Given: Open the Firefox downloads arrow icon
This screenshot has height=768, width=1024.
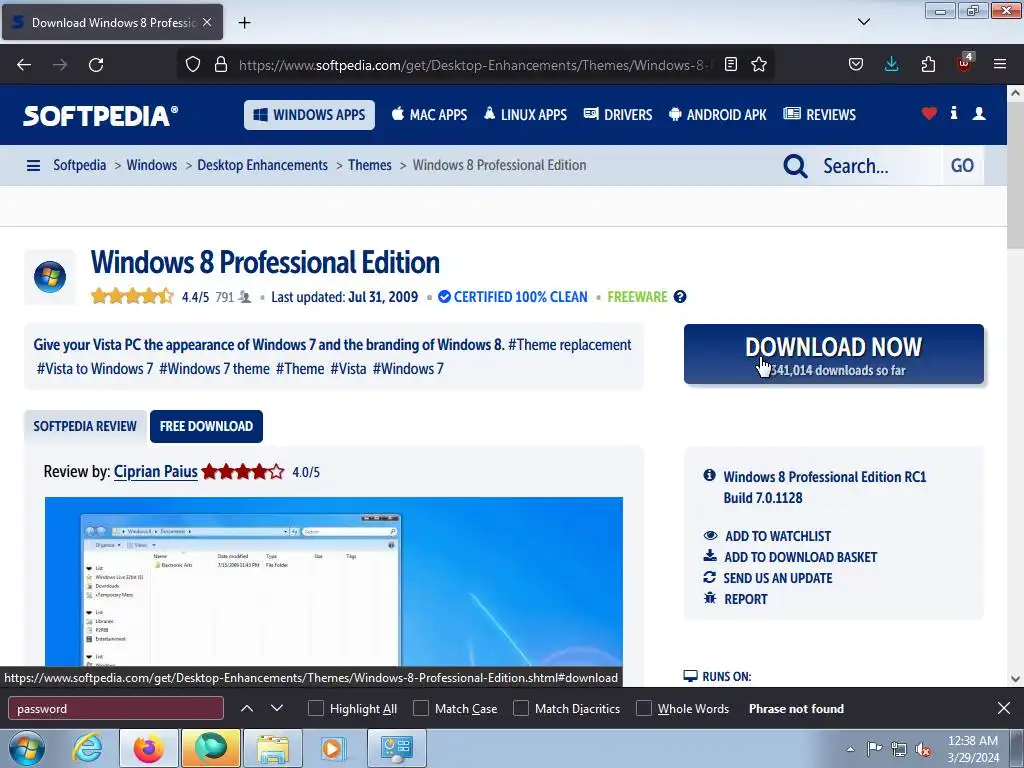Looking at the screenshot, I should coord(891,64).
